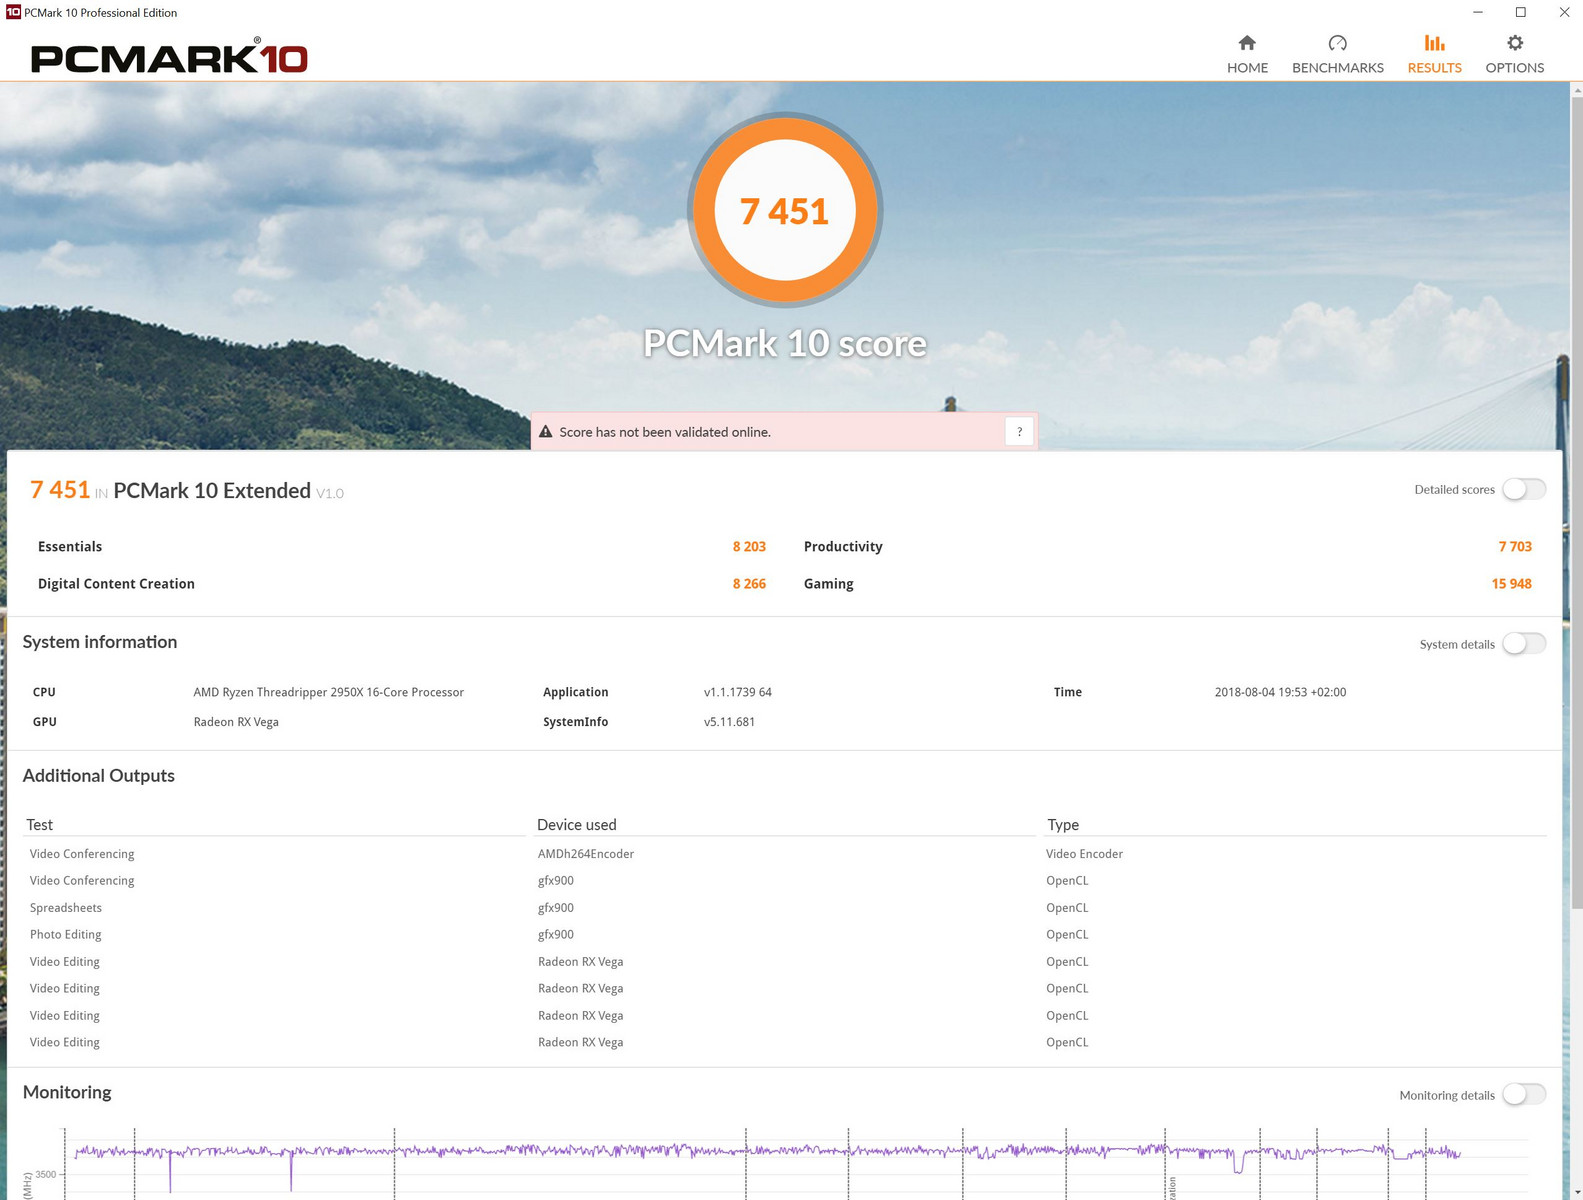Image resolution: width=1583 pixels, height=1200 pixels.
Task: Enable the Detailed scores toggle
Action: pos(1523,489)
